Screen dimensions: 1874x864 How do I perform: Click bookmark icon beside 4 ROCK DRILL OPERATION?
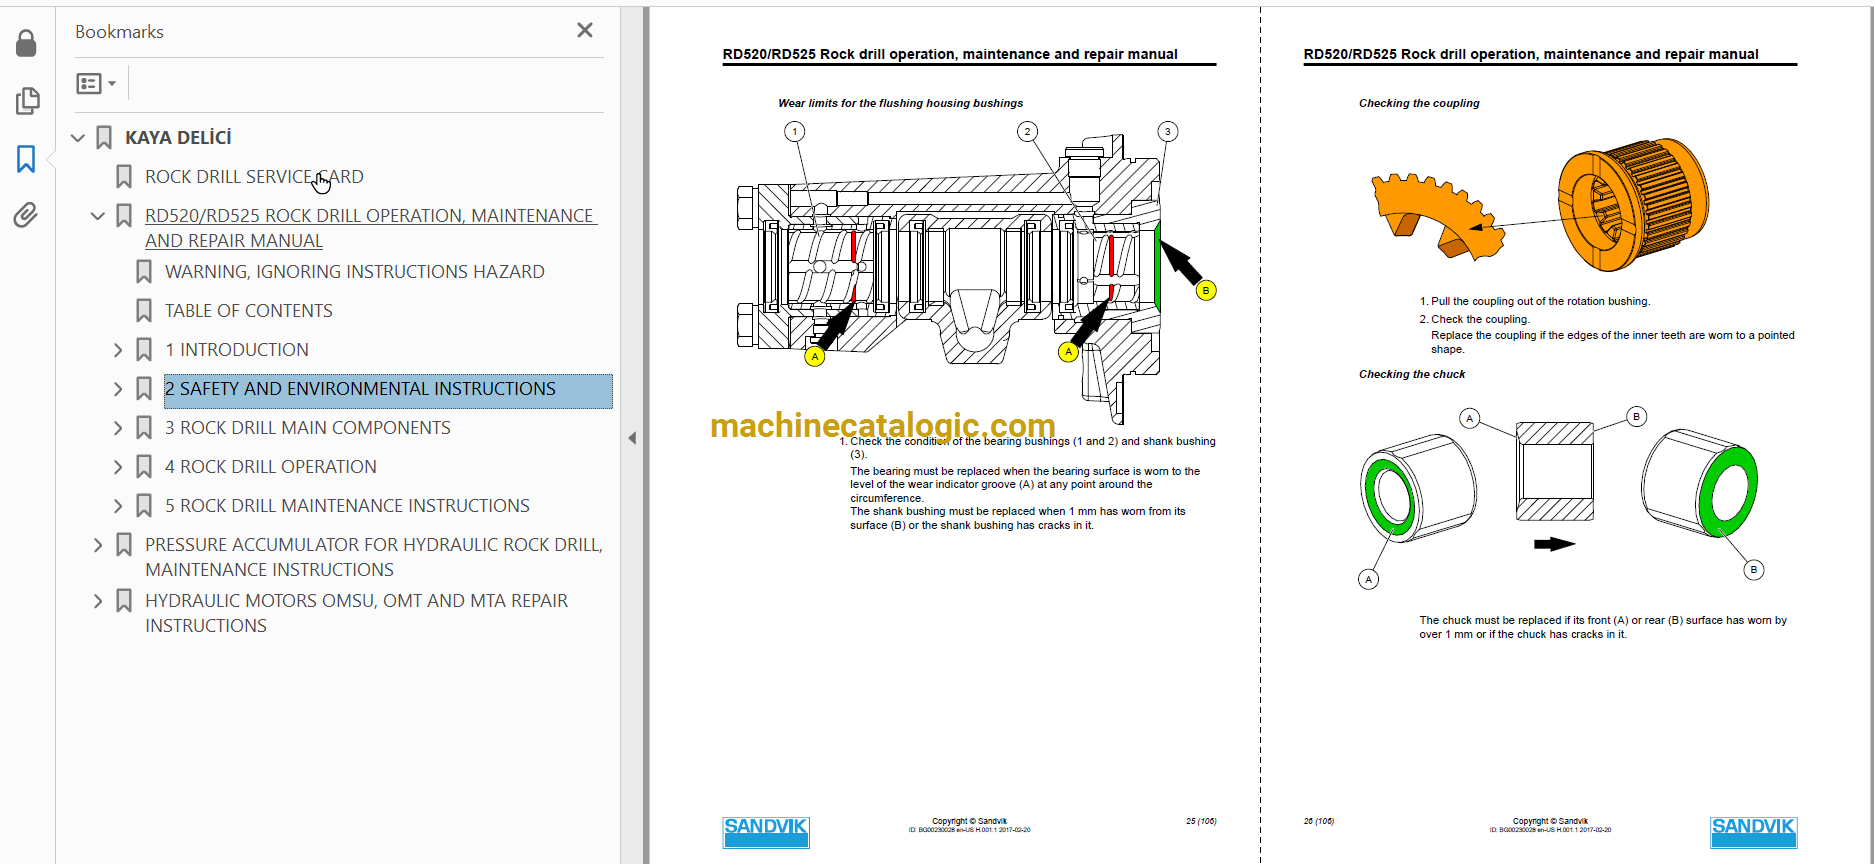coord(144,467)
